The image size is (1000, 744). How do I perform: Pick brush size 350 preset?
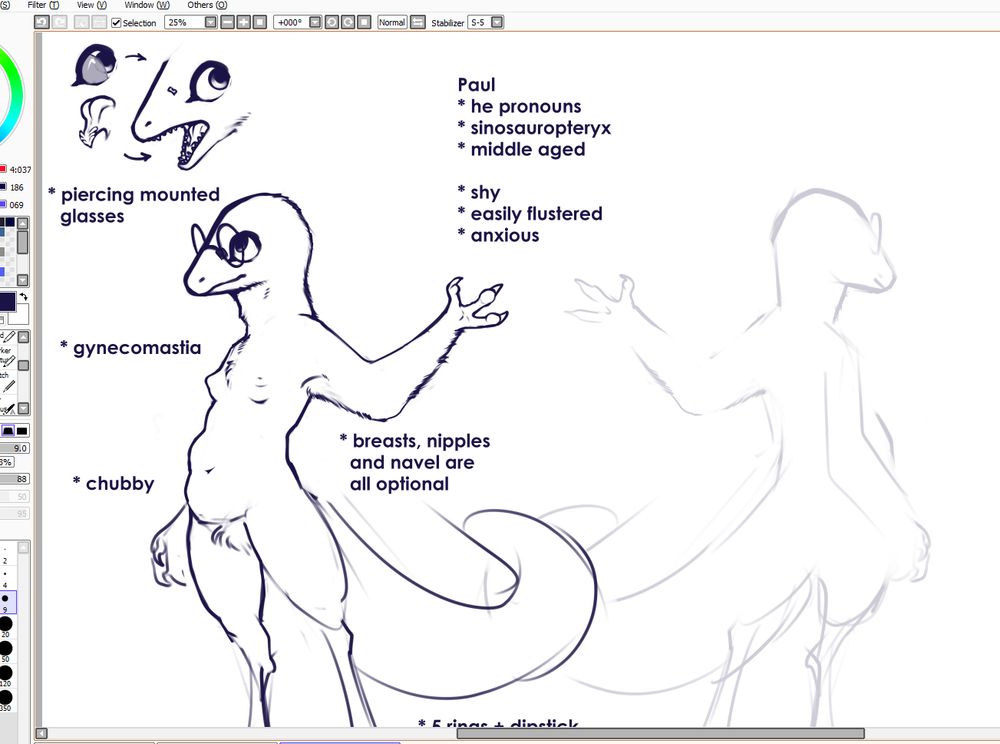(6, 701)
